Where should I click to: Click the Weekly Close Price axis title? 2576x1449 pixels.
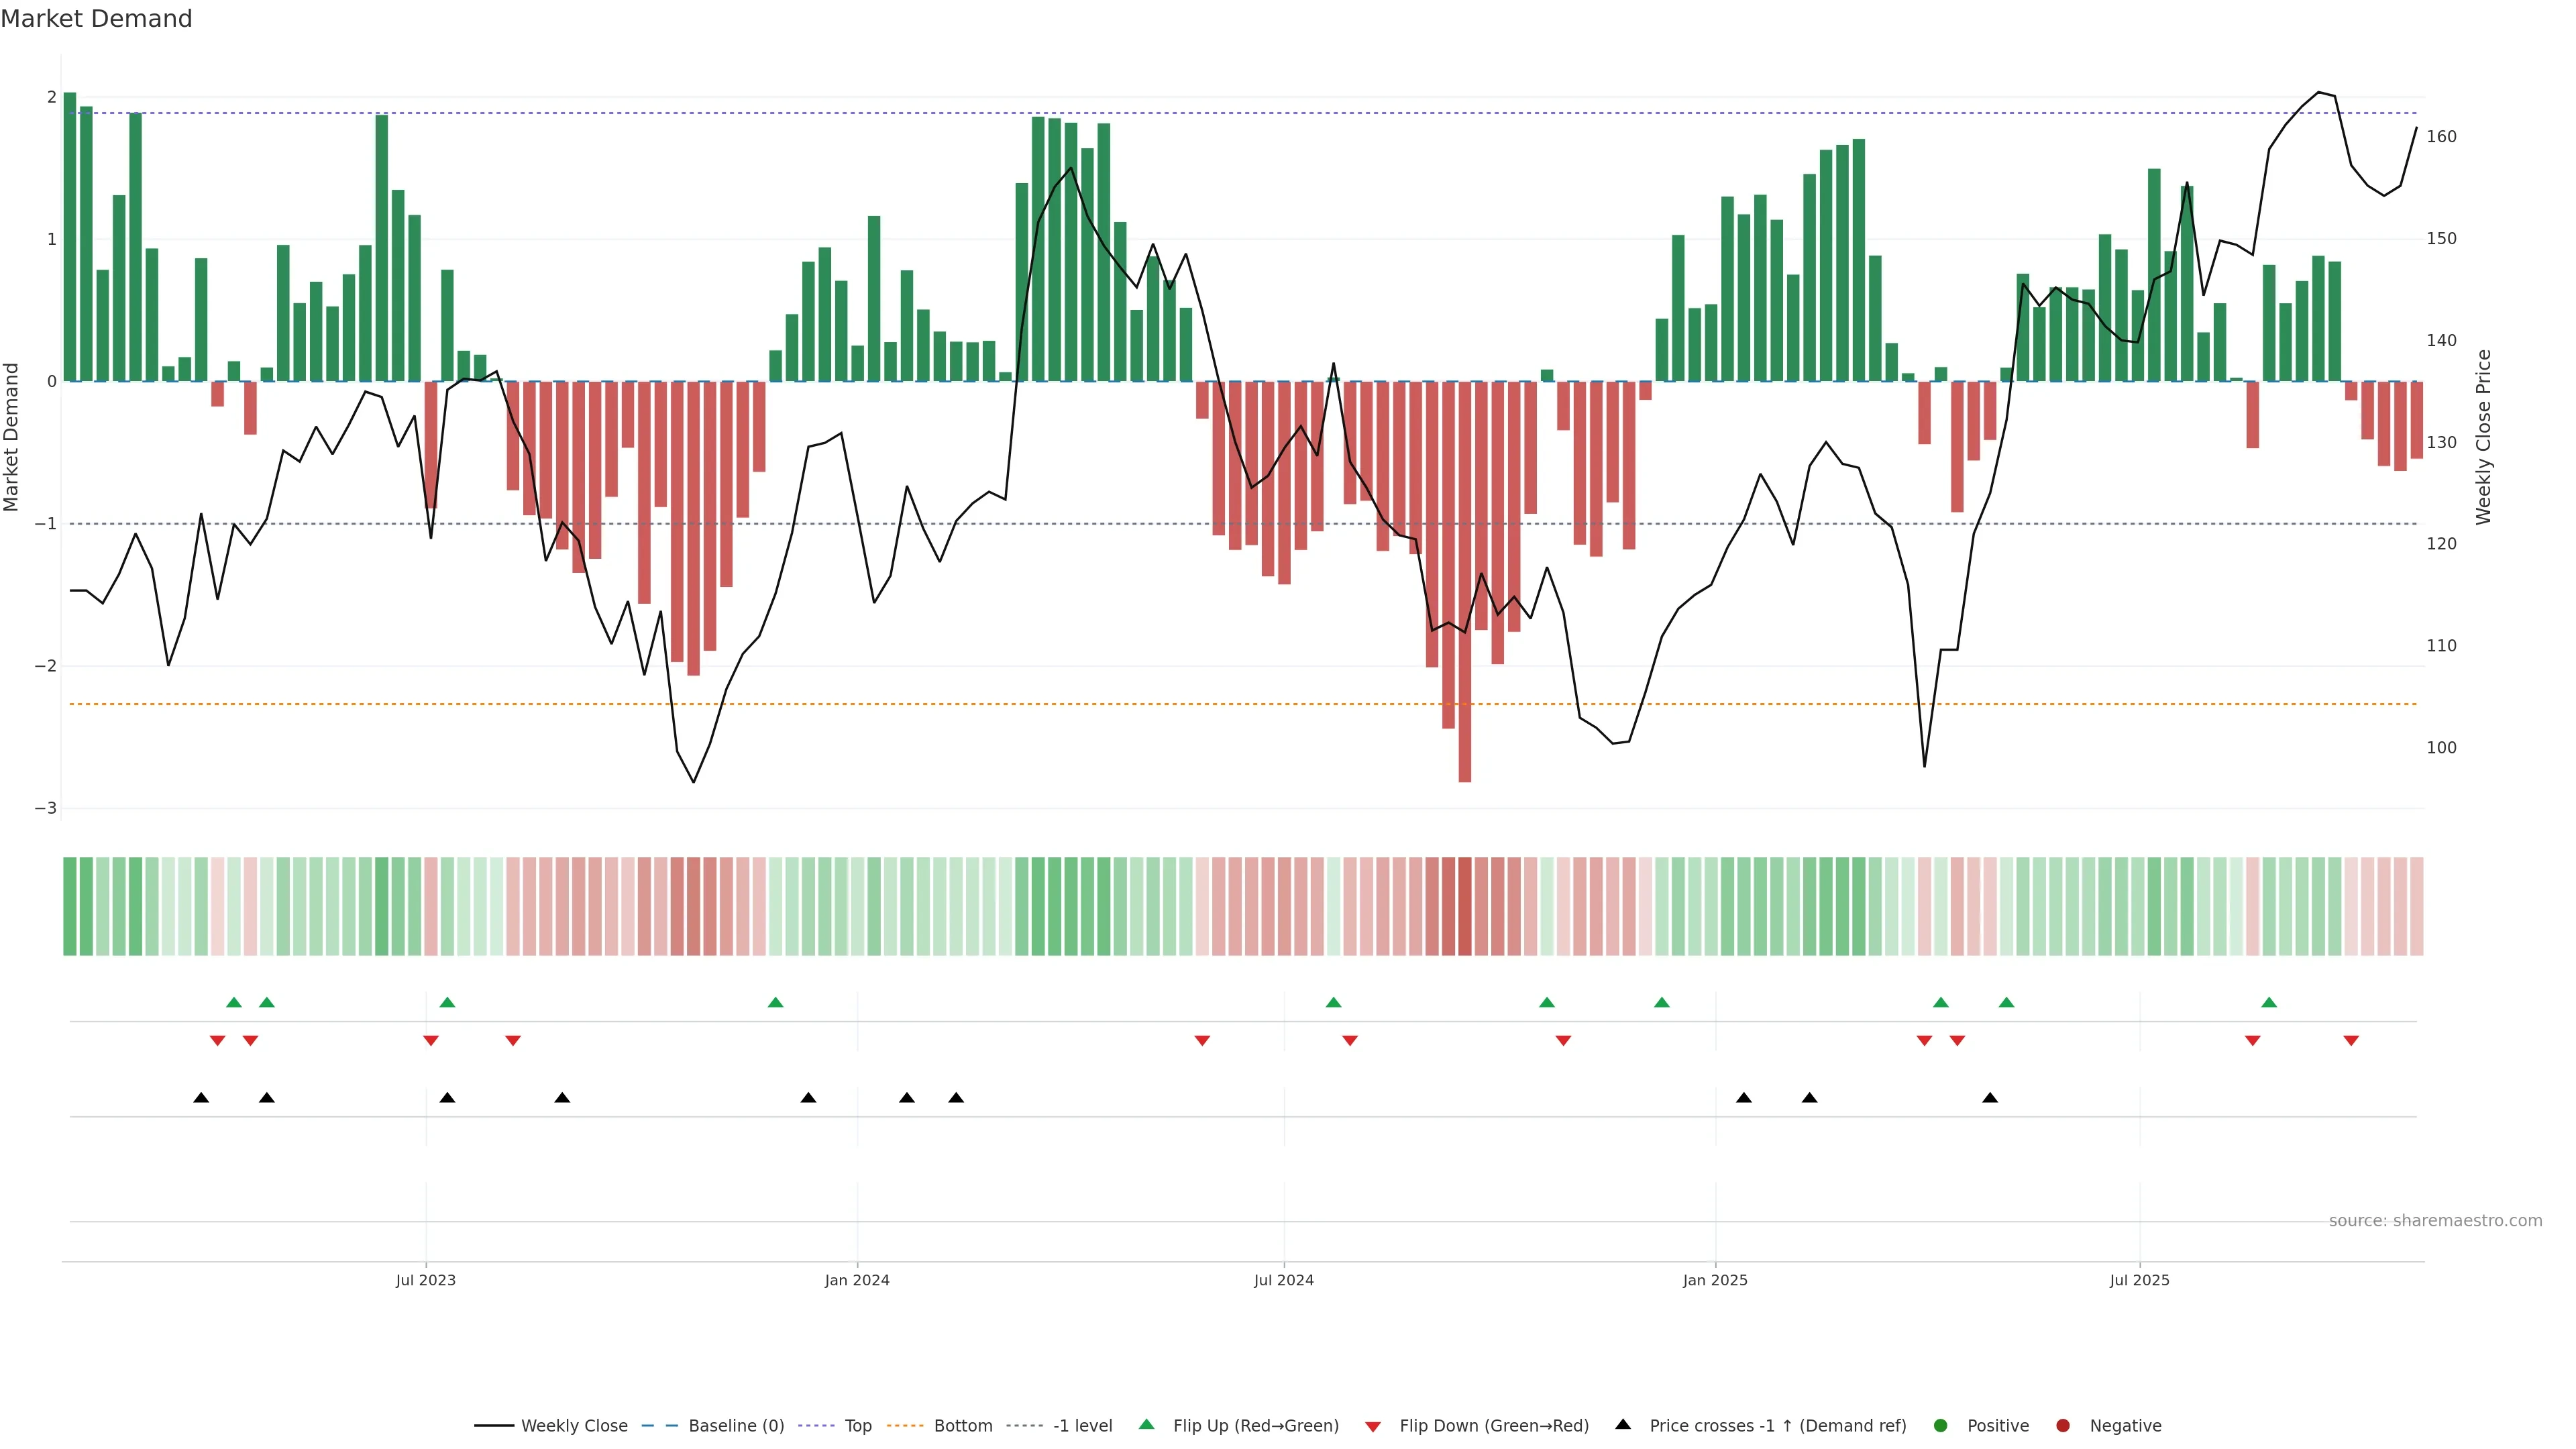[2484, 437]
